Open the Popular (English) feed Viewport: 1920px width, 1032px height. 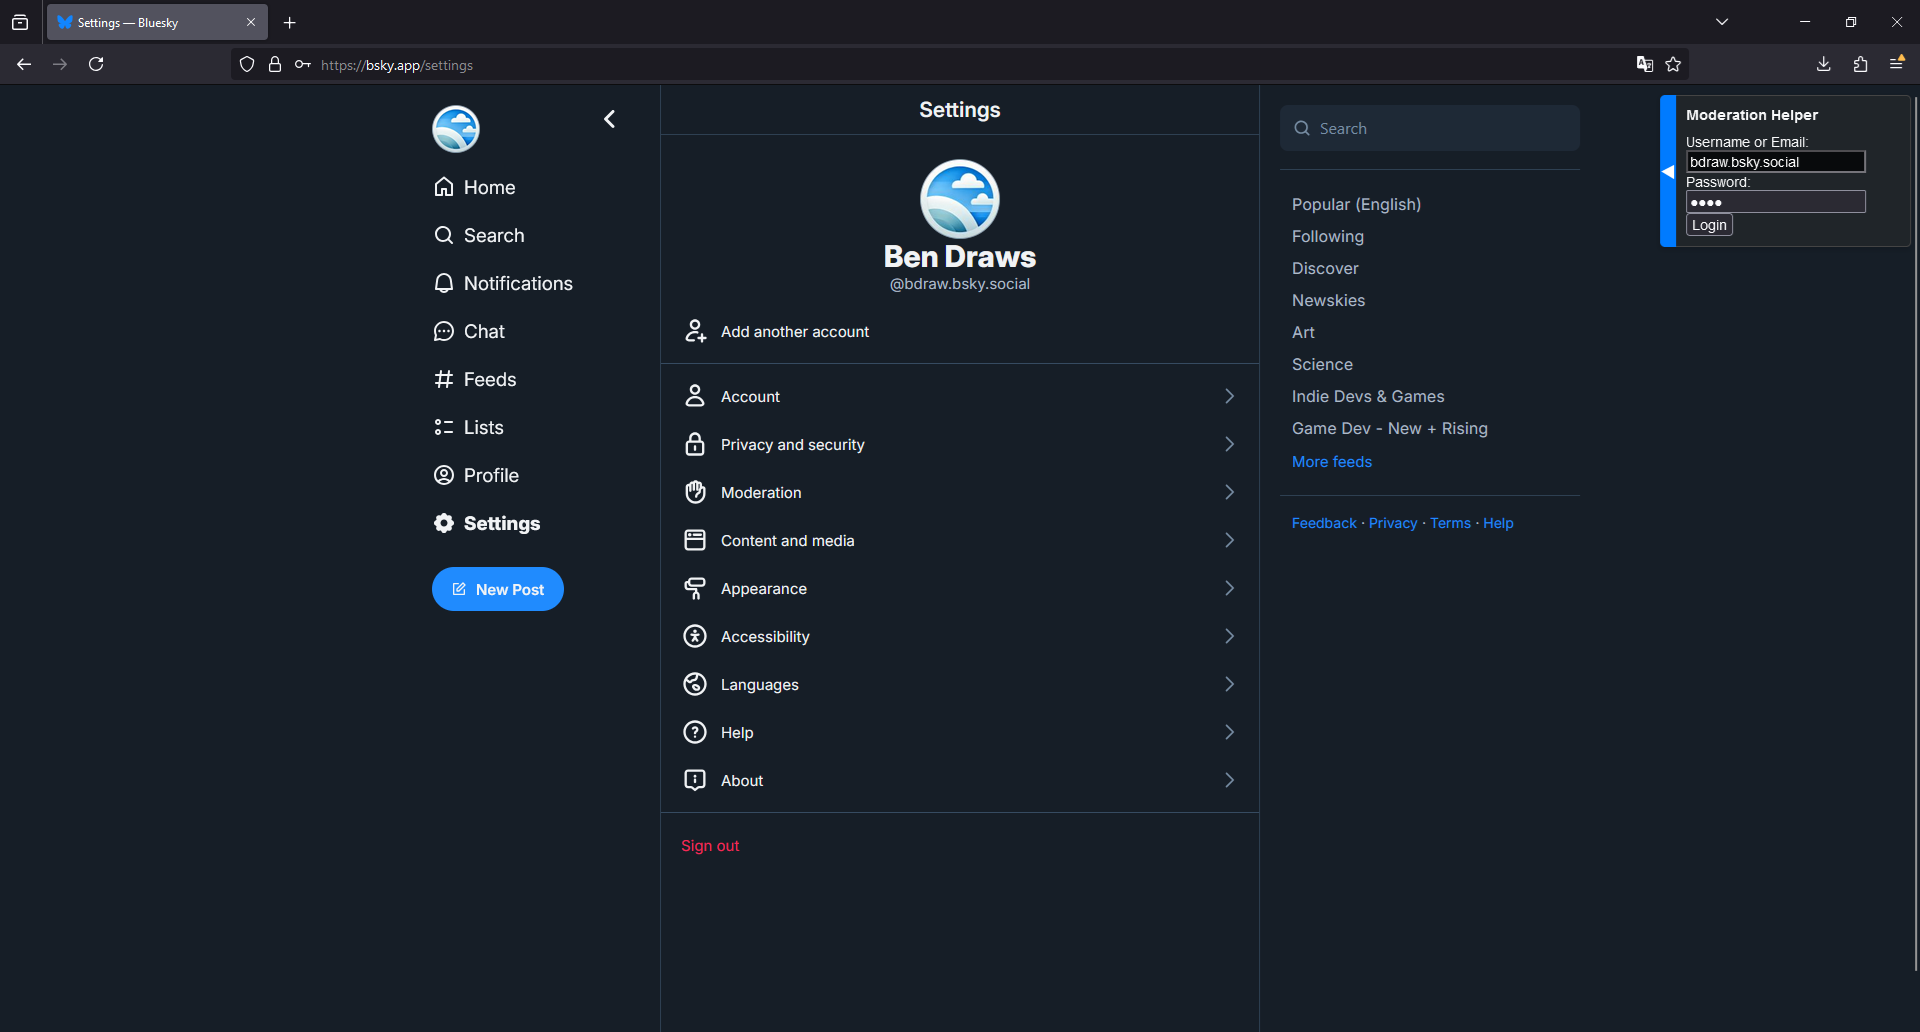point(1356,204)
